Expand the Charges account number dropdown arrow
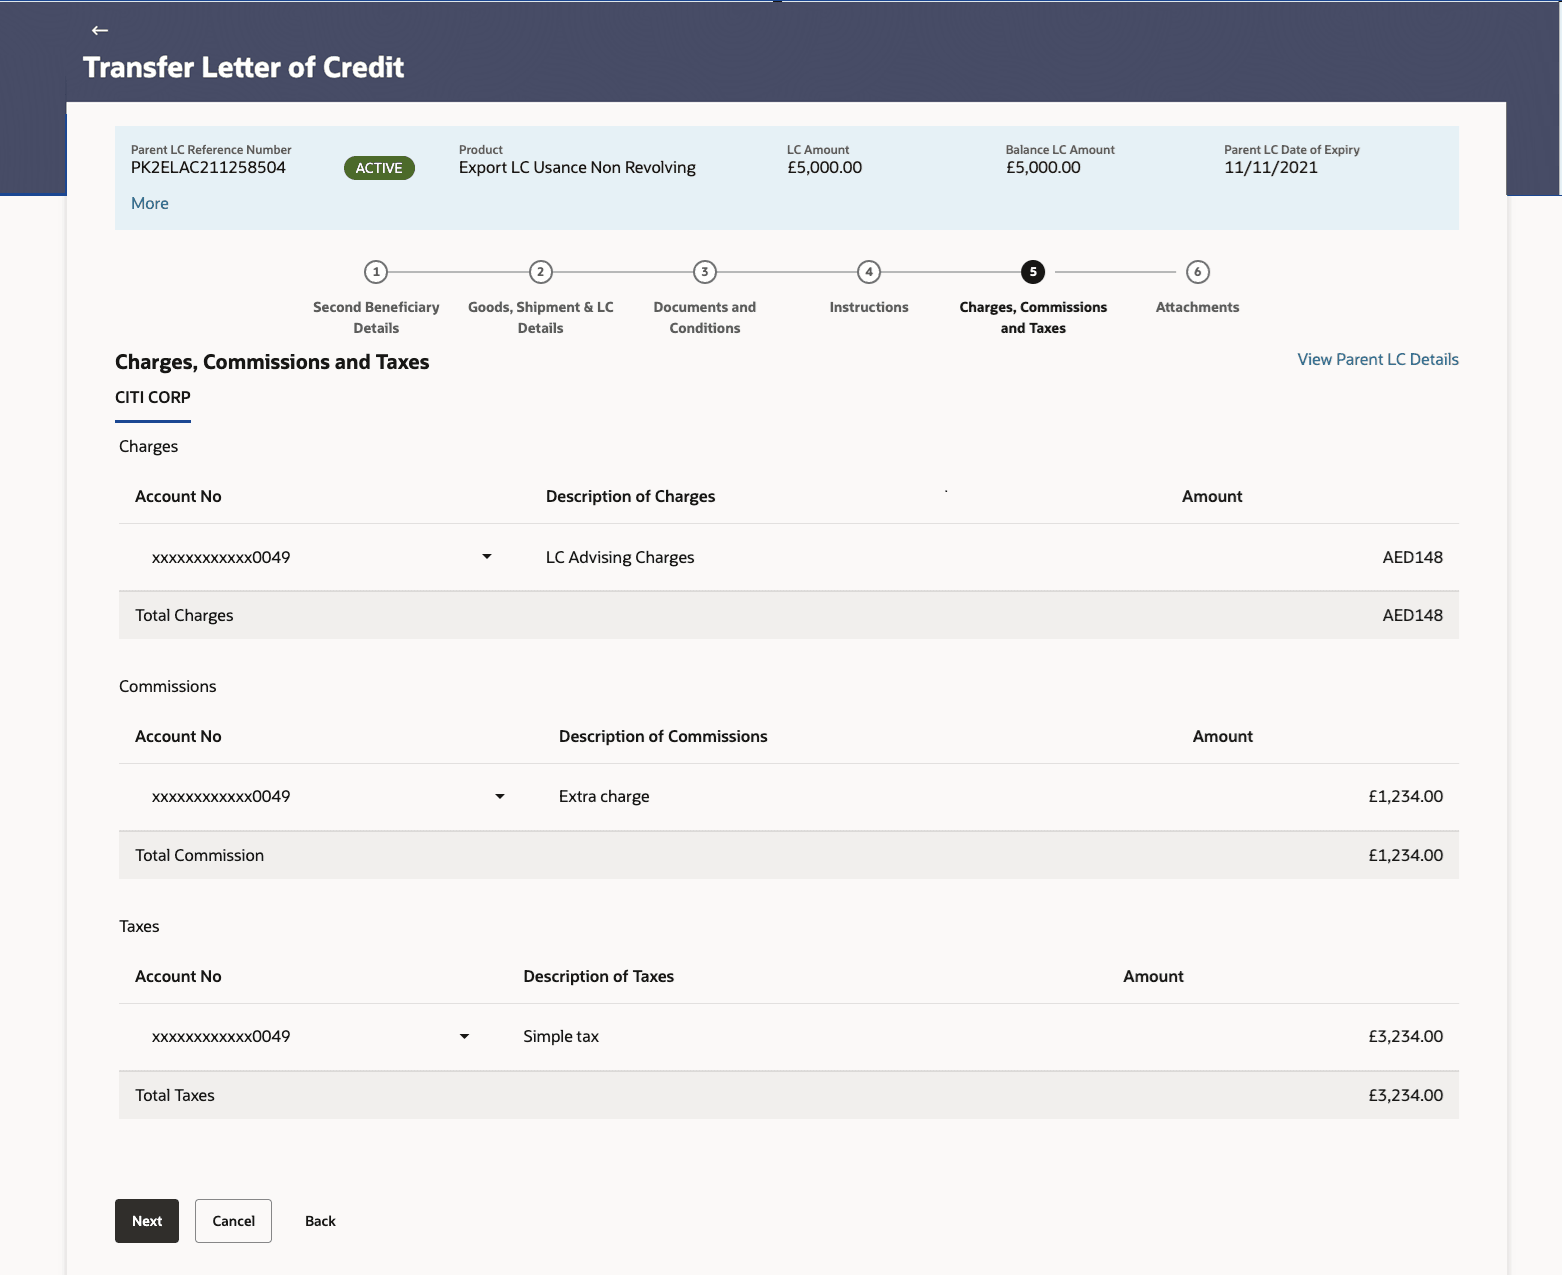 (x=487, y=557)
